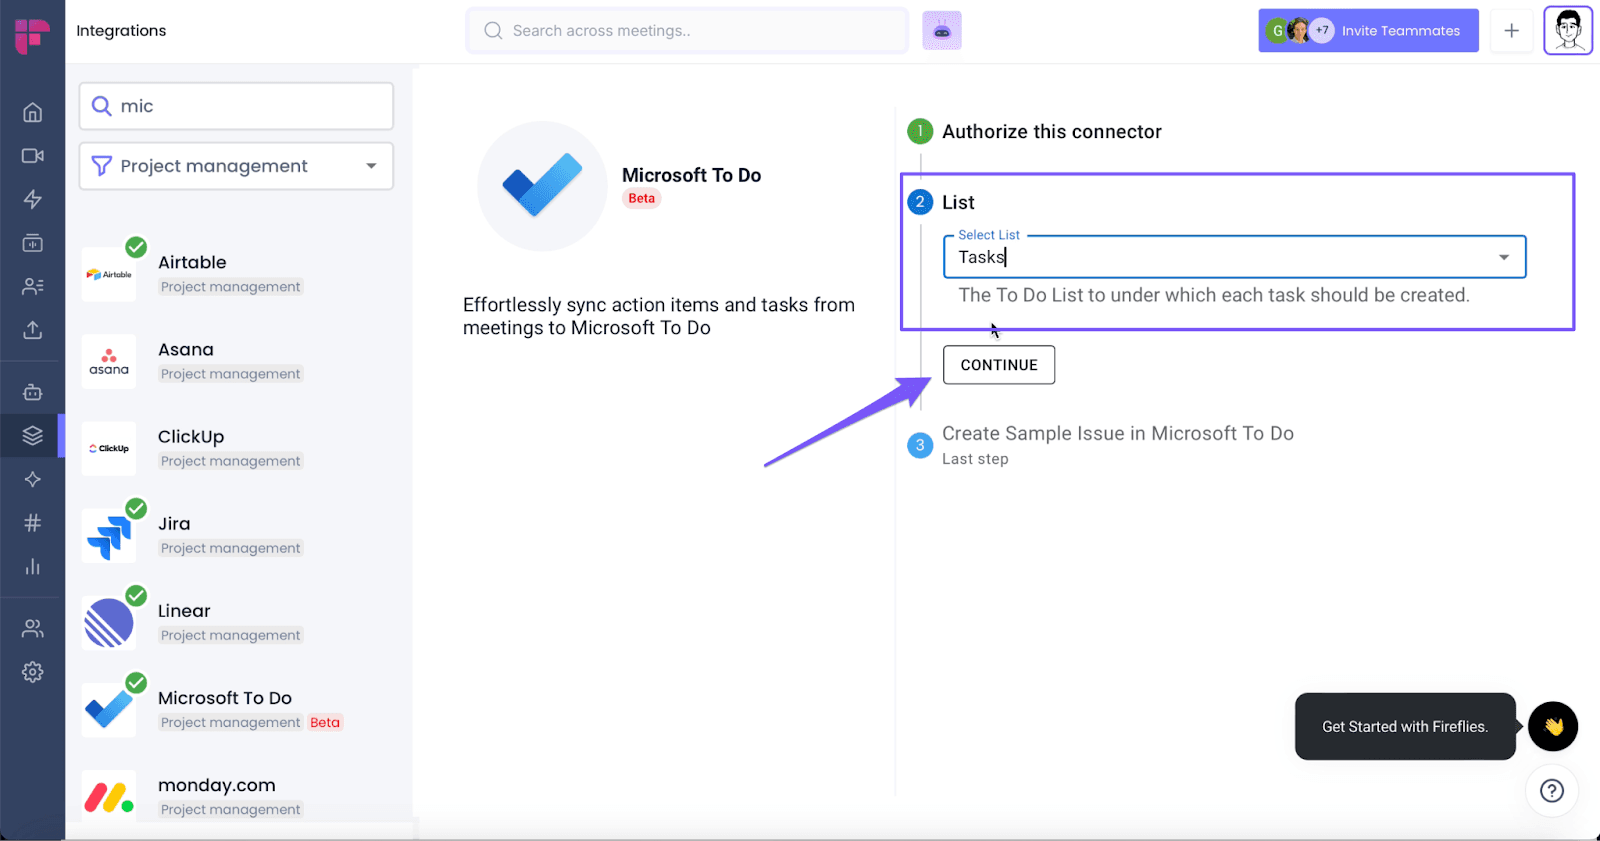The width and height of the screenshot is (1600, 841).
Task: Click the large Microsoft To Do logo
Action: (542, 186)
